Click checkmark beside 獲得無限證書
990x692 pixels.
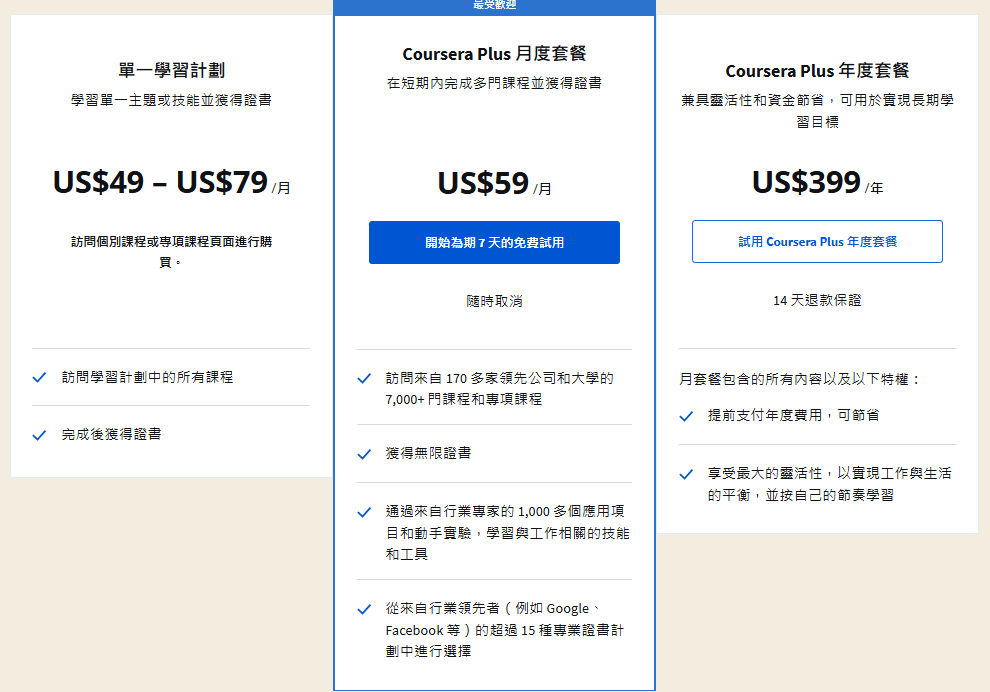coord(364,454)
